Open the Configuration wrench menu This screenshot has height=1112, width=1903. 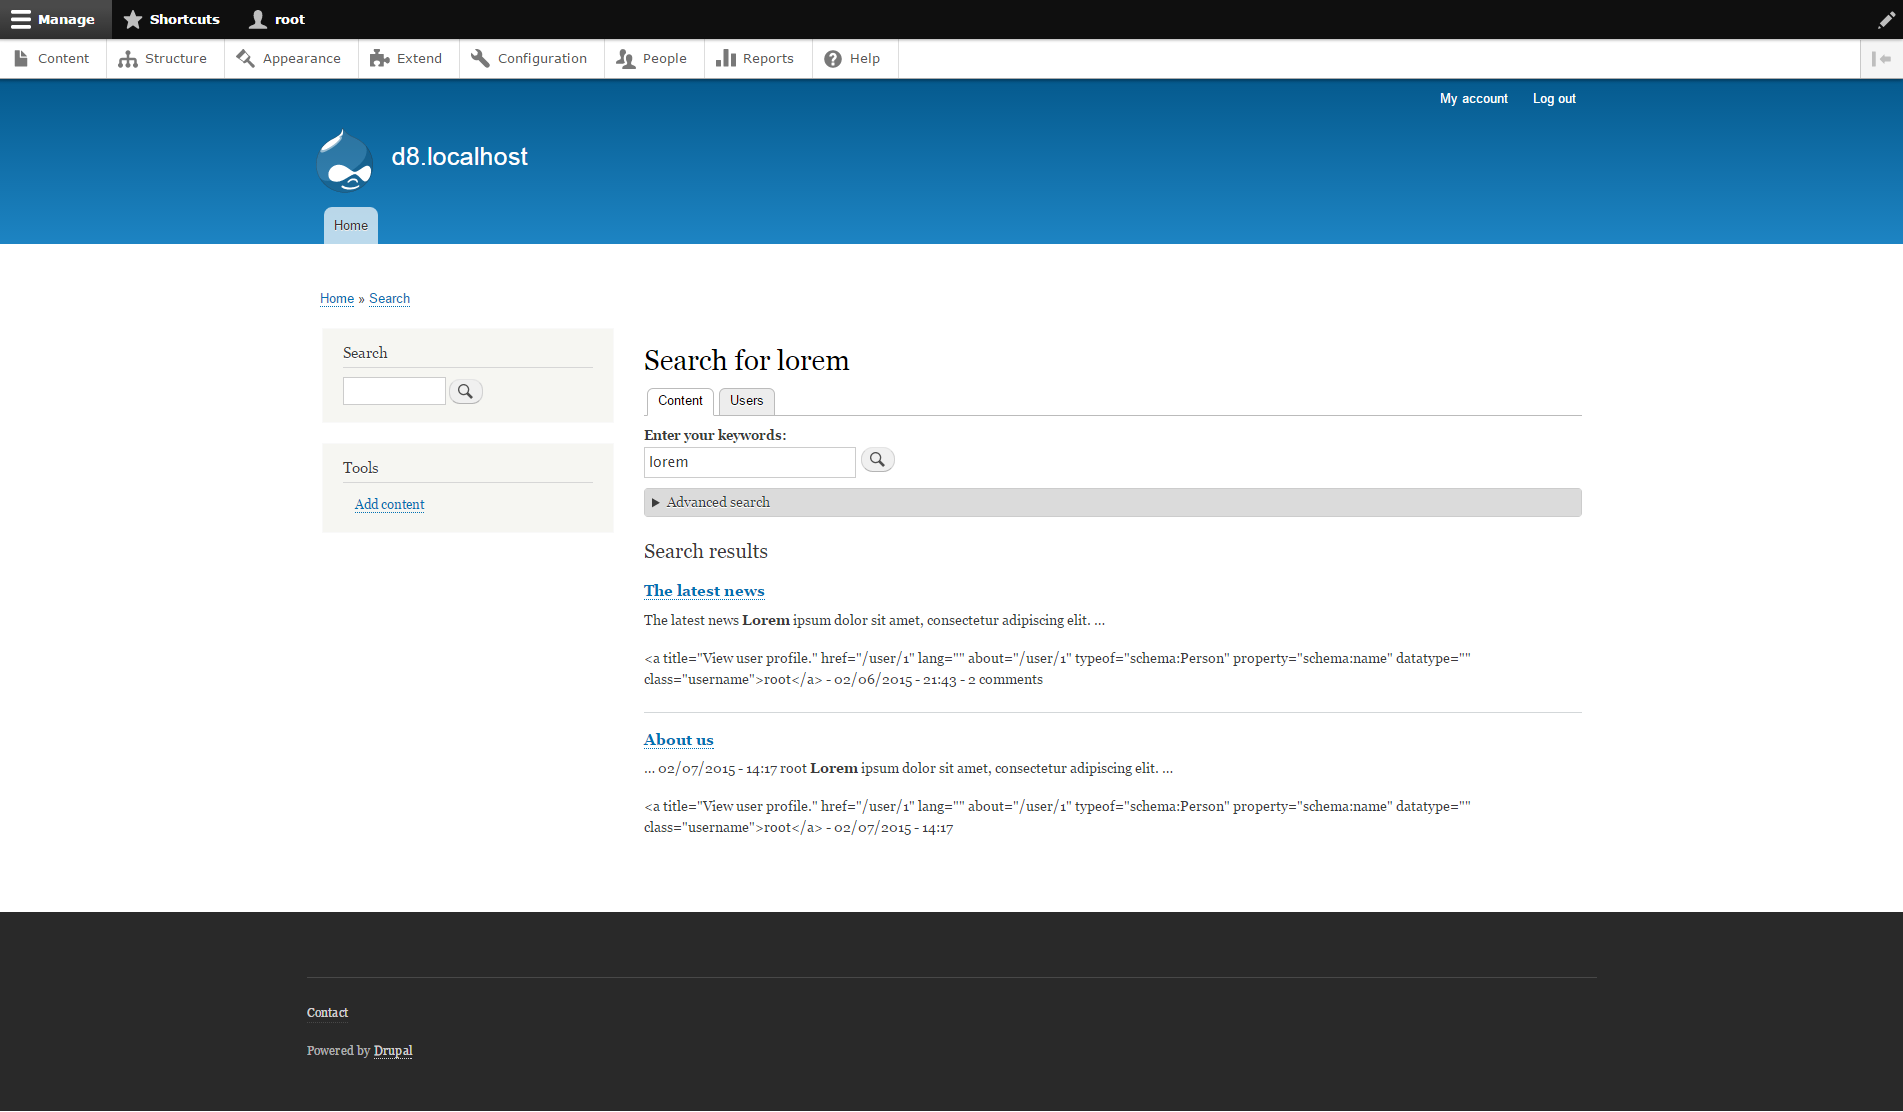pos(480,58)
